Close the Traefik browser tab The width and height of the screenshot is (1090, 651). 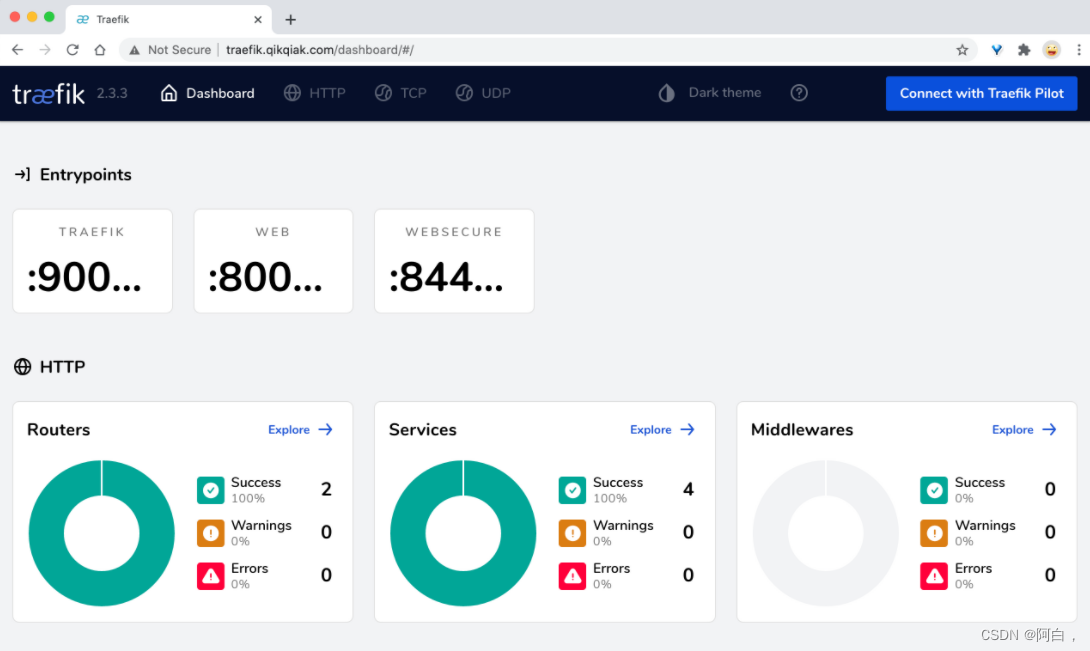258,19
